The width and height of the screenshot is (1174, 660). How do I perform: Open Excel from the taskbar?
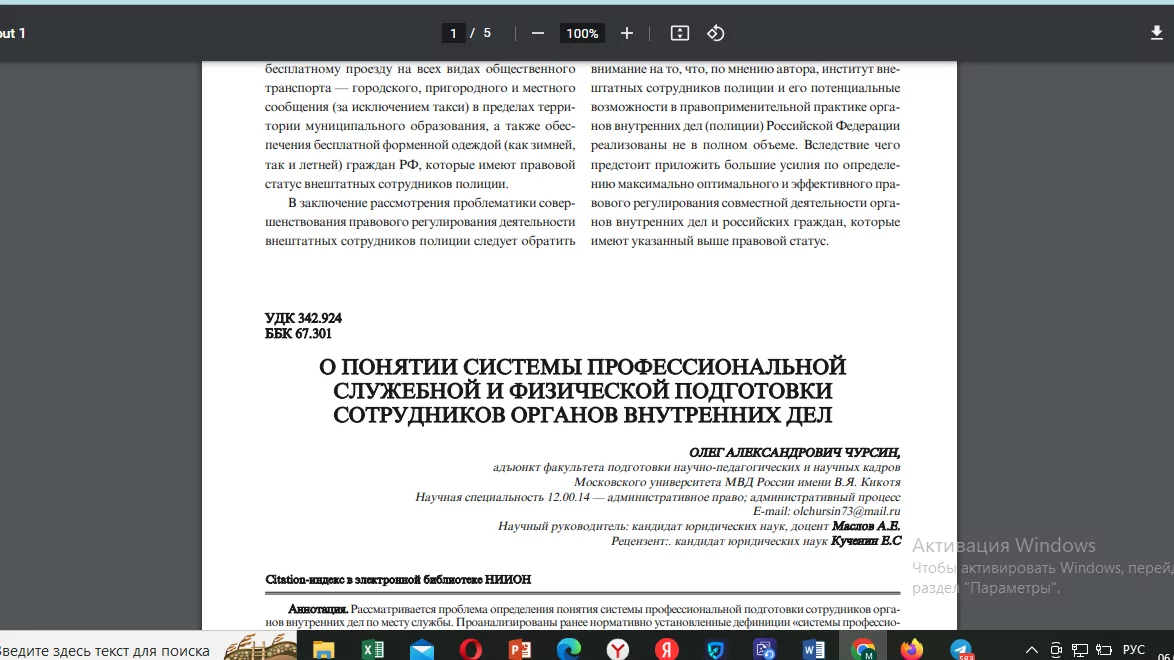pyautogui.click(x=372, y=648)
